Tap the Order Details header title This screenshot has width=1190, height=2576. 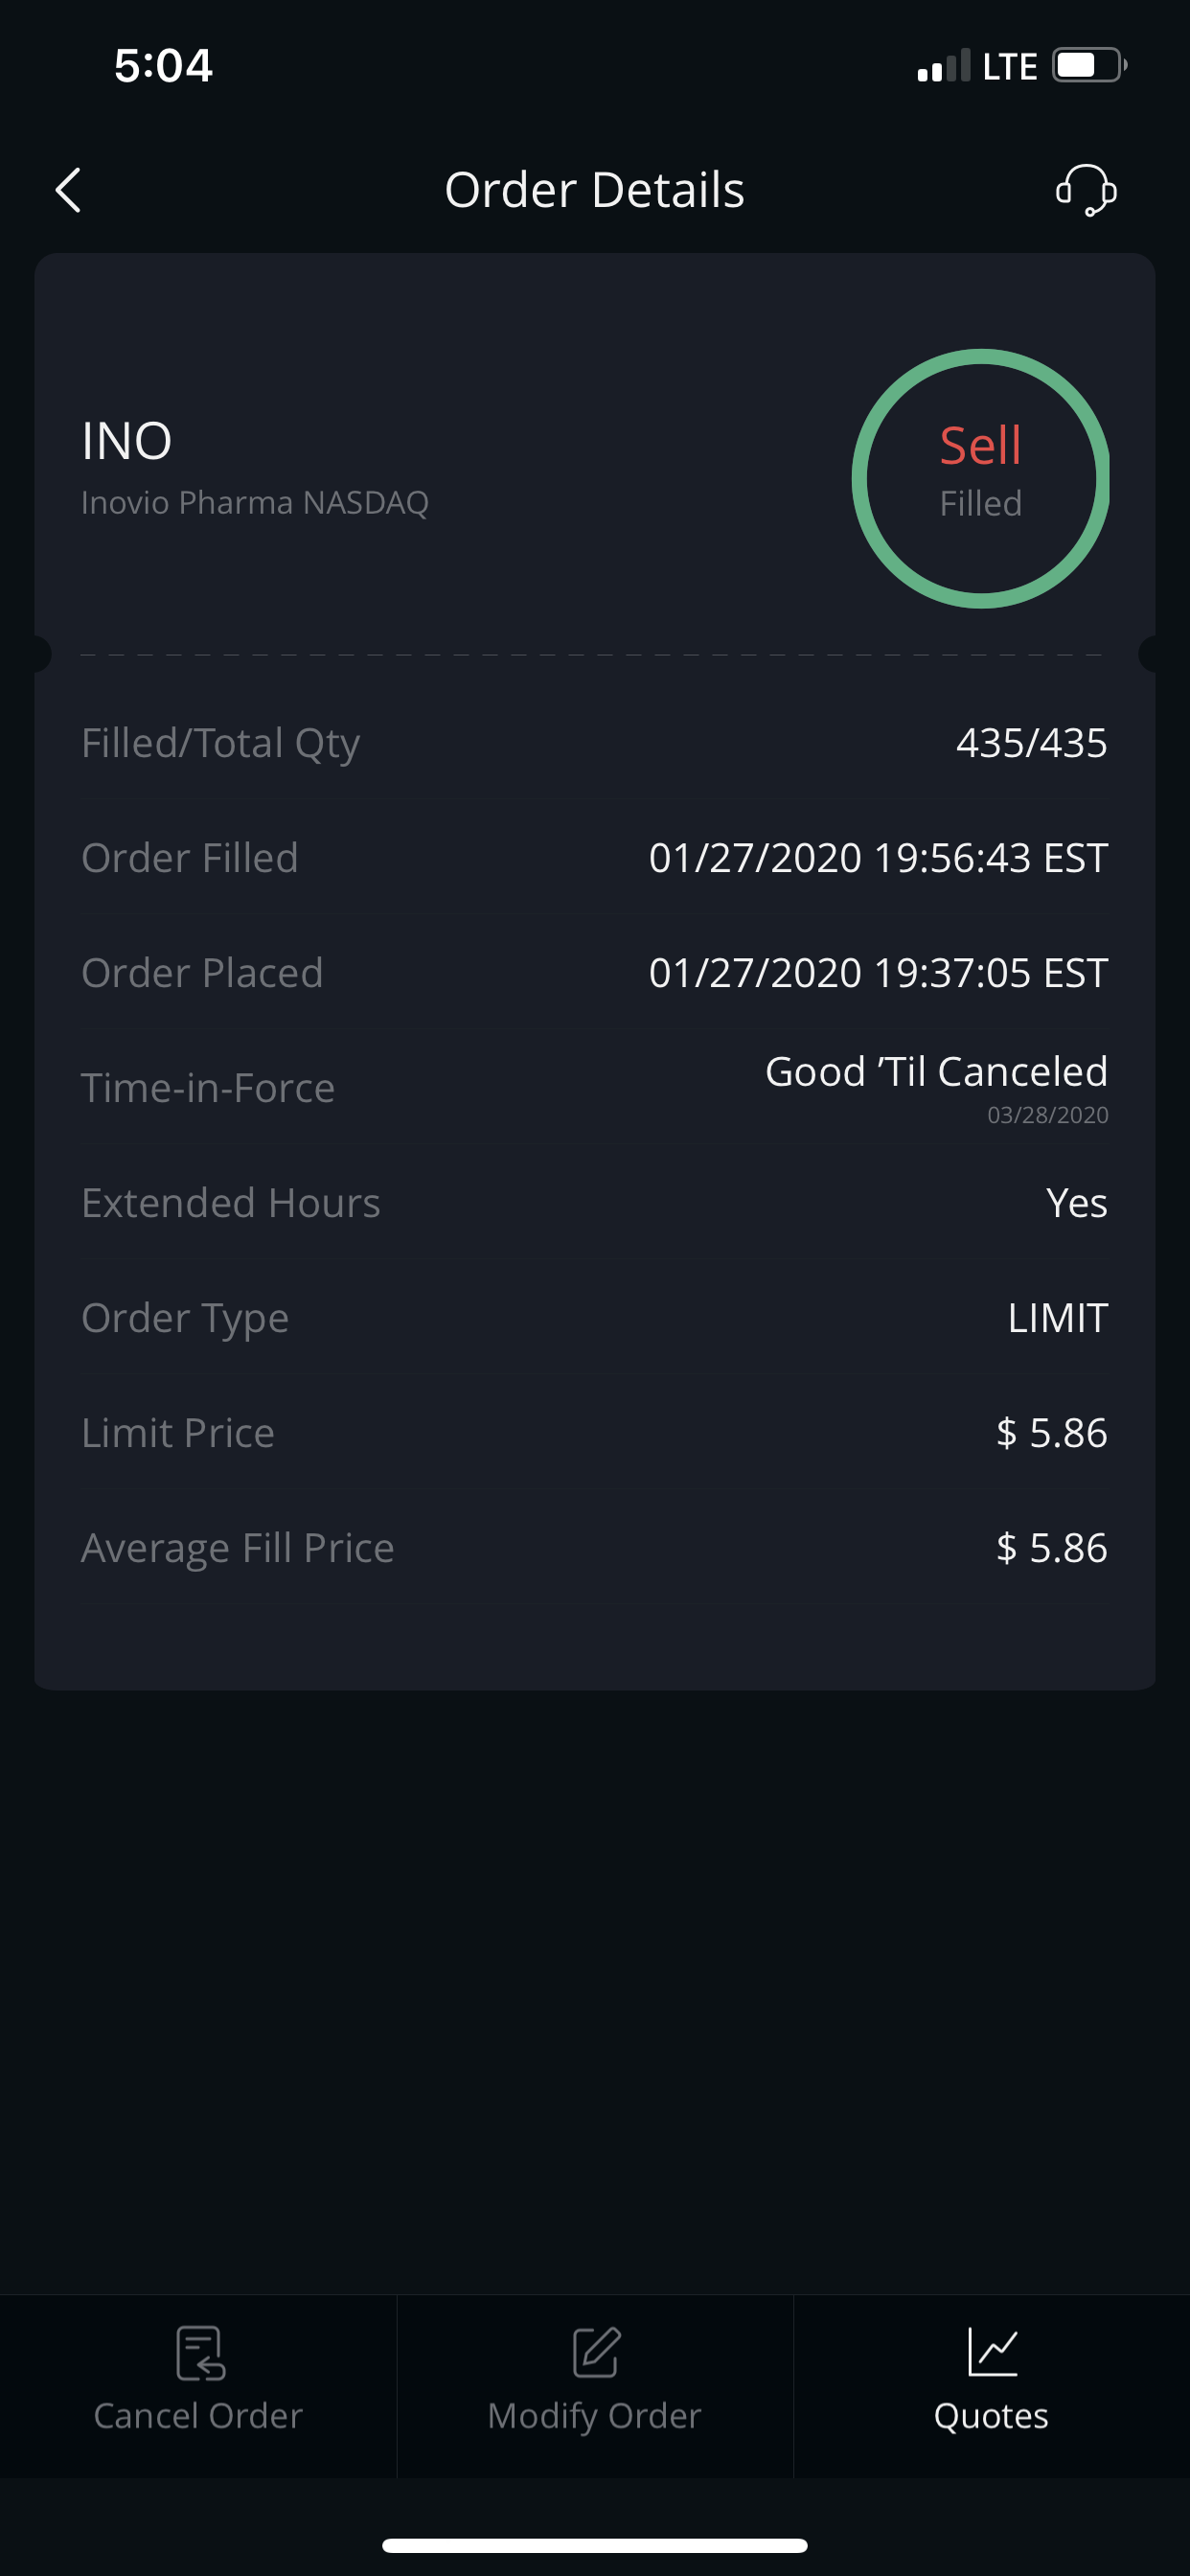coord(595,190)
